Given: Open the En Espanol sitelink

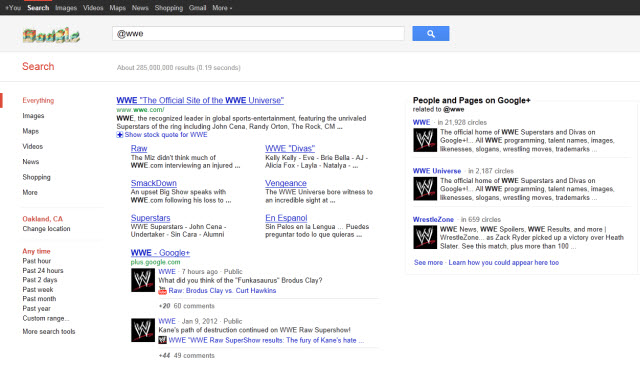Looking at the screenshot, I should point(286,218).
